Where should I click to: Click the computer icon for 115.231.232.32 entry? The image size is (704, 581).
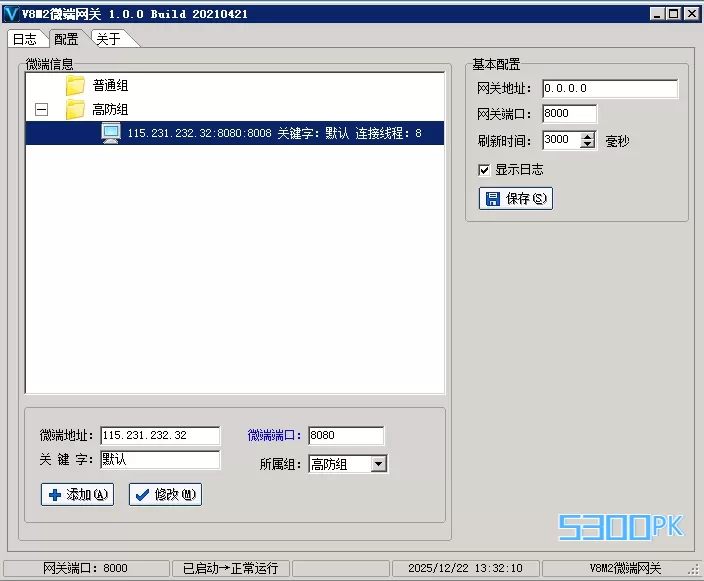point(111,133)
